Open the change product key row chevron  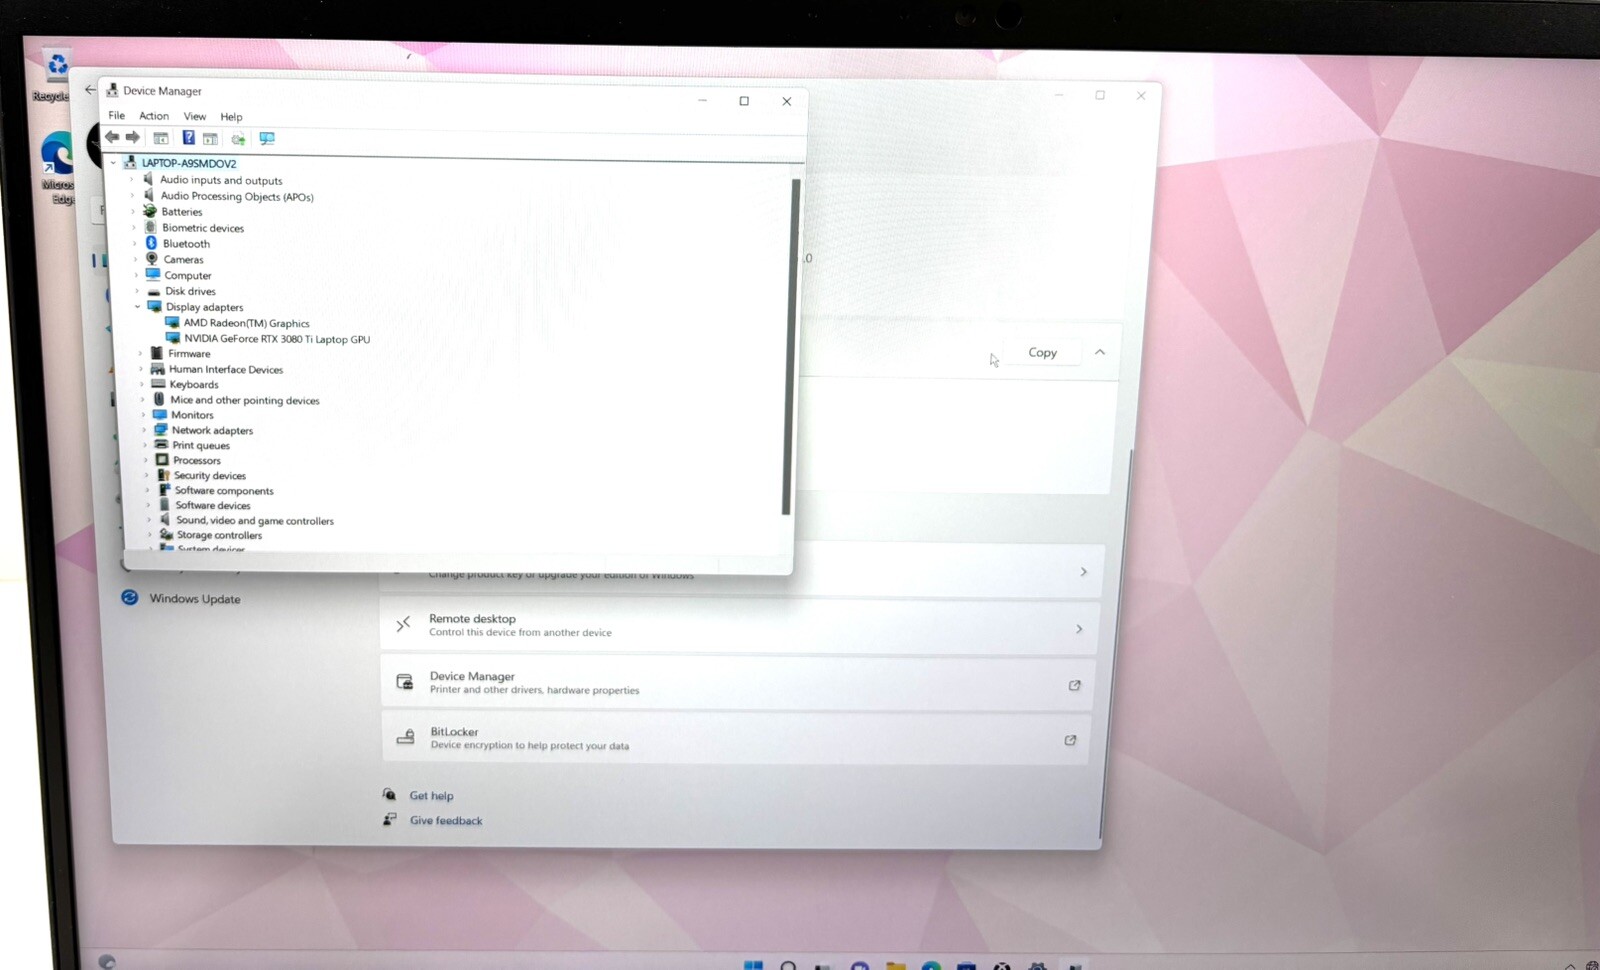tap(1083, 572)
